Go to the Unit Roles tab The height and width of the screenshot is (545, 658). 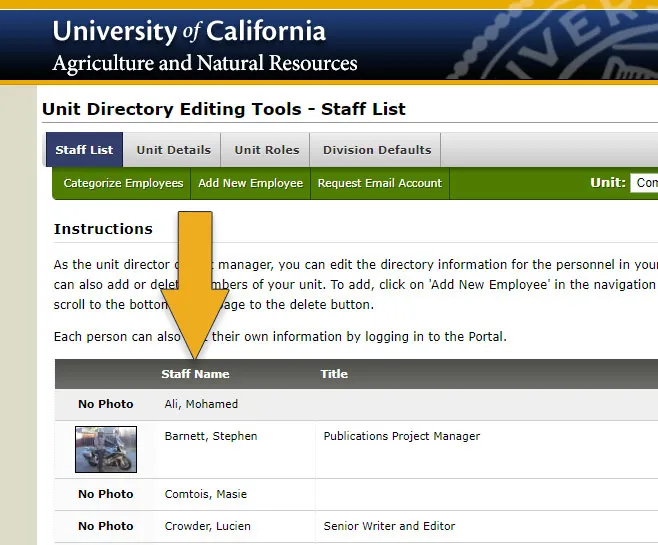click(x=267, y=150)
